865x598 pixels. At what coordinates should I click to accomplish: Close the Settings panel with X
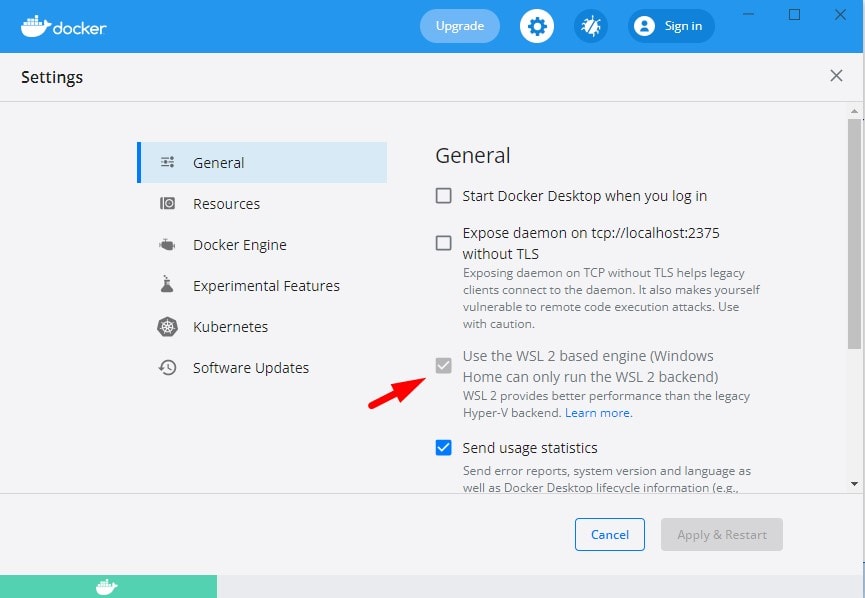836,76
